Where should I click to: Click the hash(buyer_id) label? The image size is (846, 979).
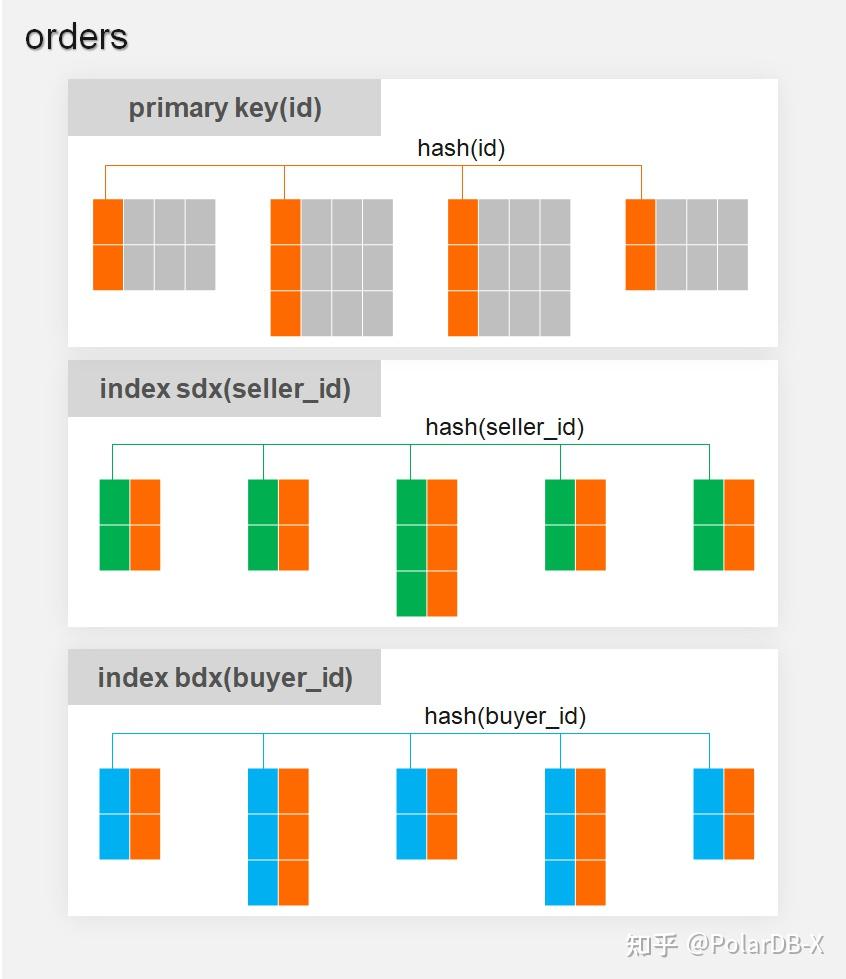click(504, 716)
